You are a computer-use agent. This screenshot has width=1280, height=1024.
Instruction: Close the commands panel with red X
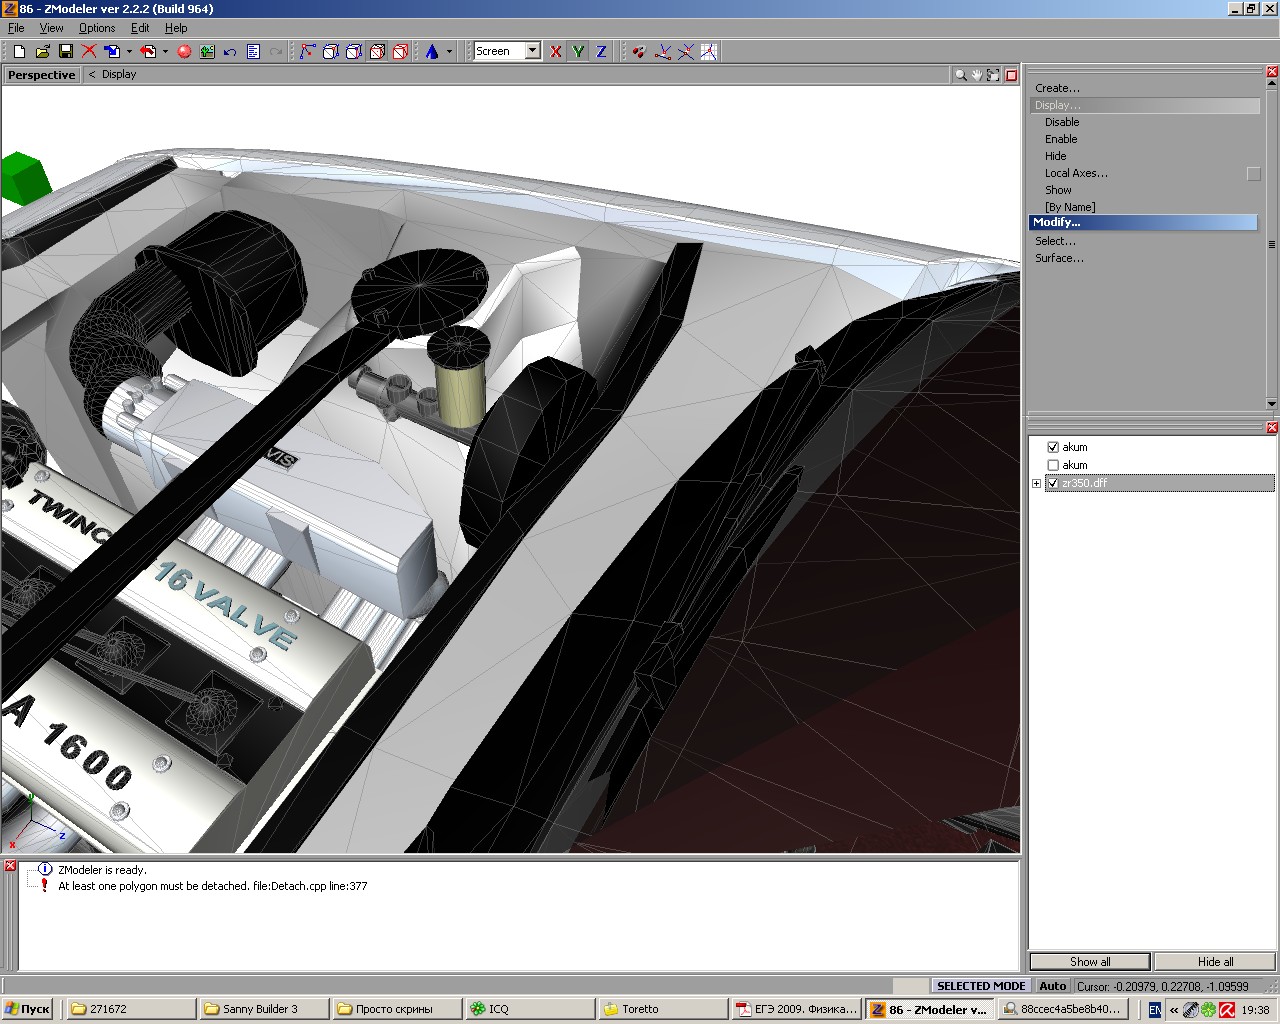(x=1272, y=72)
